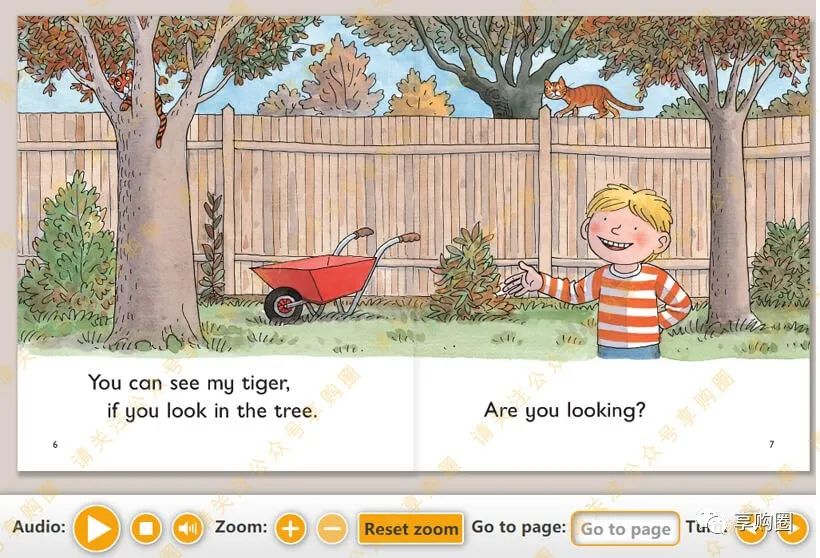This screenshot has width=820, height=558.
Task: Play the page audio
Action: 97,528
